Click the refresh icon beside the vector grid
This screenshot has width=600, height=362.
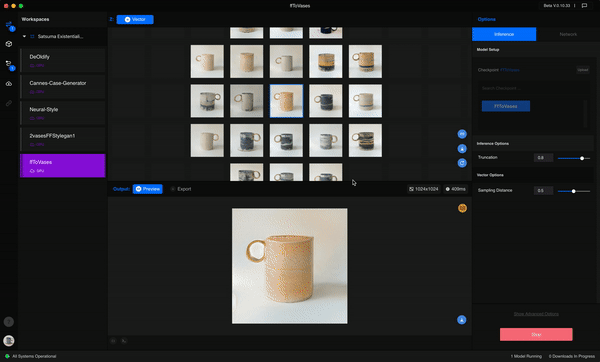point(462,163)
